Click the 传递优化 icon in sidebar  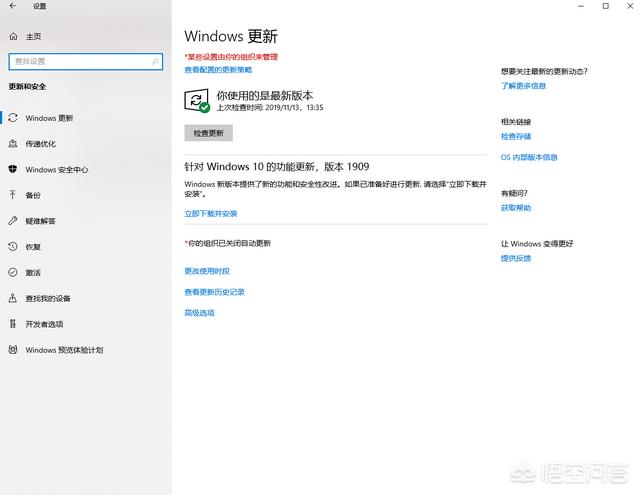(13, 144)
